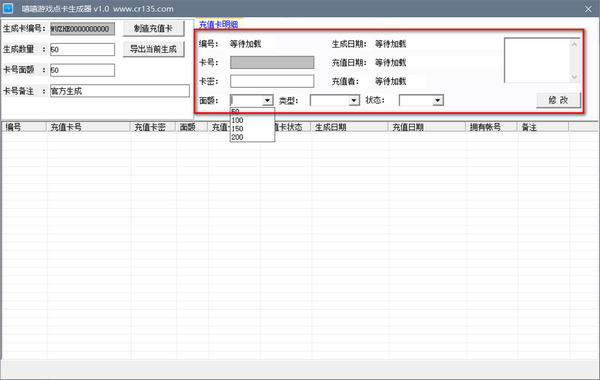The image size is (600, 380).
Task: Sort by the 面额 column header
Action: tap(192, 127)
